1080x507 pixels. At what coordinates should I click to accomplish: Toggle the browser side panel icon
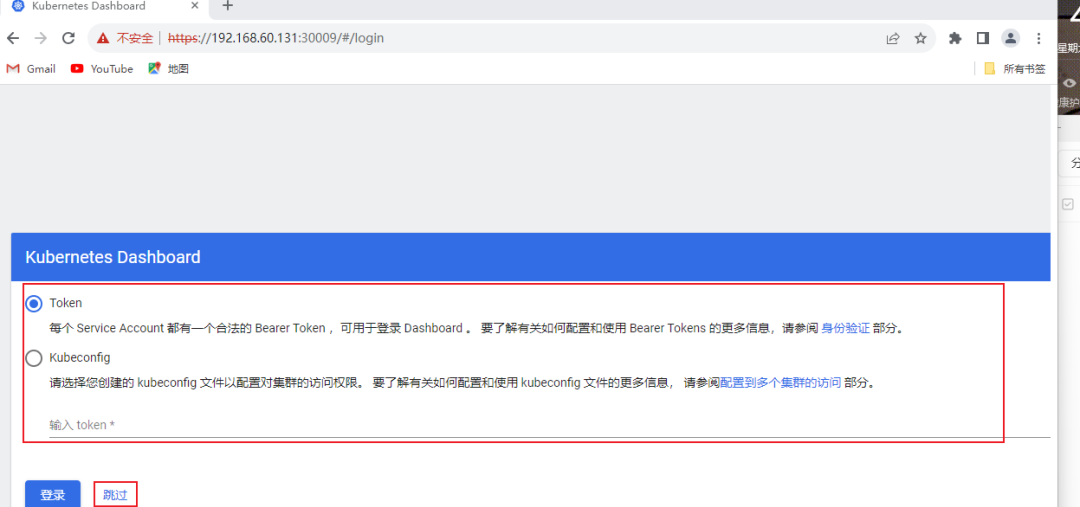pos(983,39)
